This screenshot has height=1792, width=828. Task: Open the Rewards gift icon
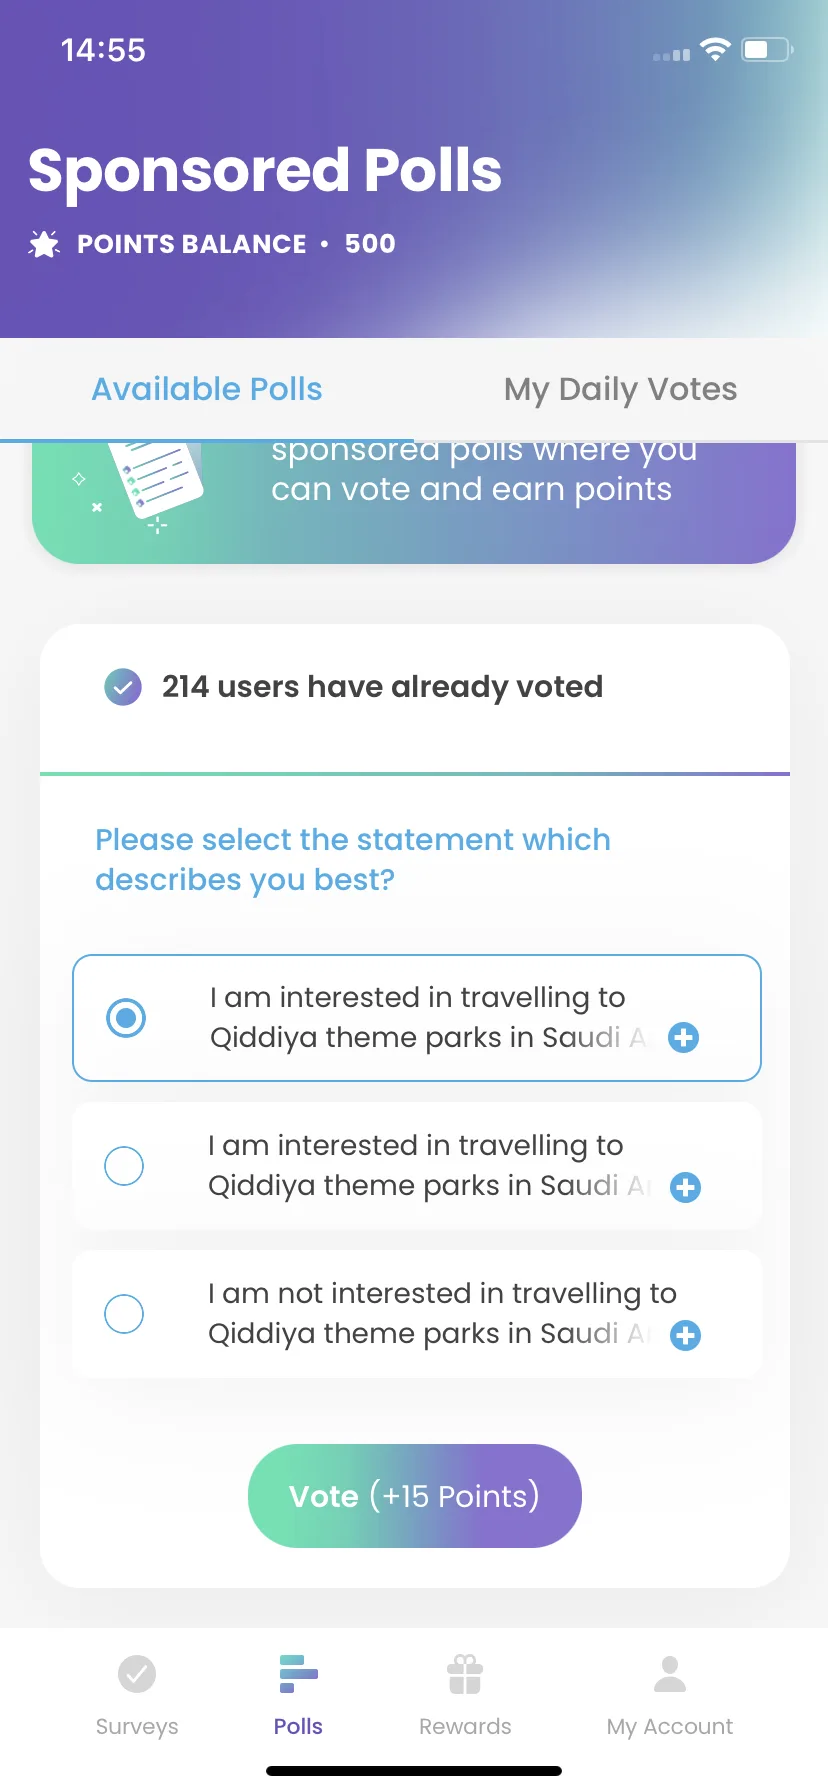coord(465,1673)
